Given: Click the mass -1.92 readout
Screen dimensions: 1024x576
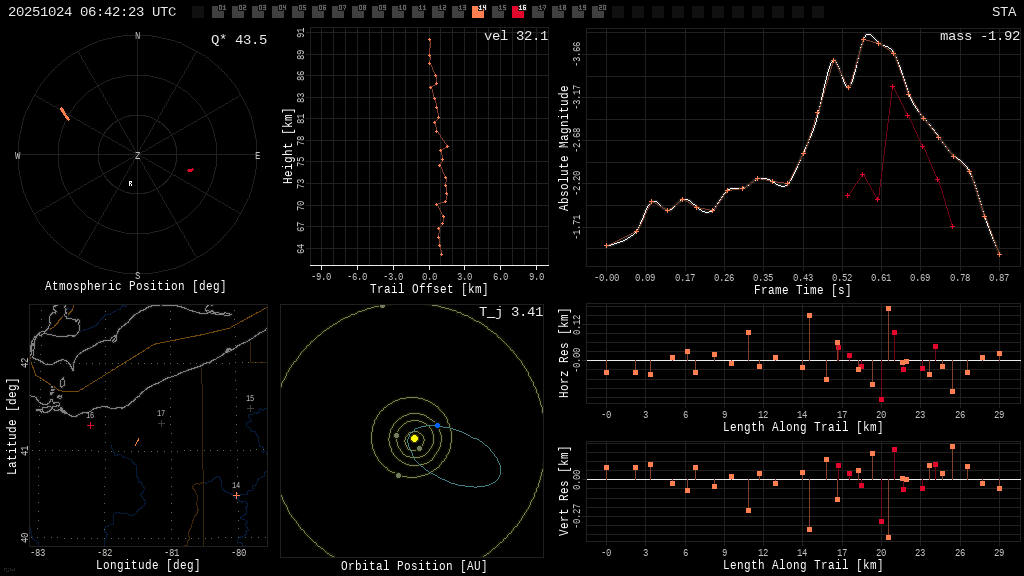Looking at the screenshot, I should coord(979,36).
